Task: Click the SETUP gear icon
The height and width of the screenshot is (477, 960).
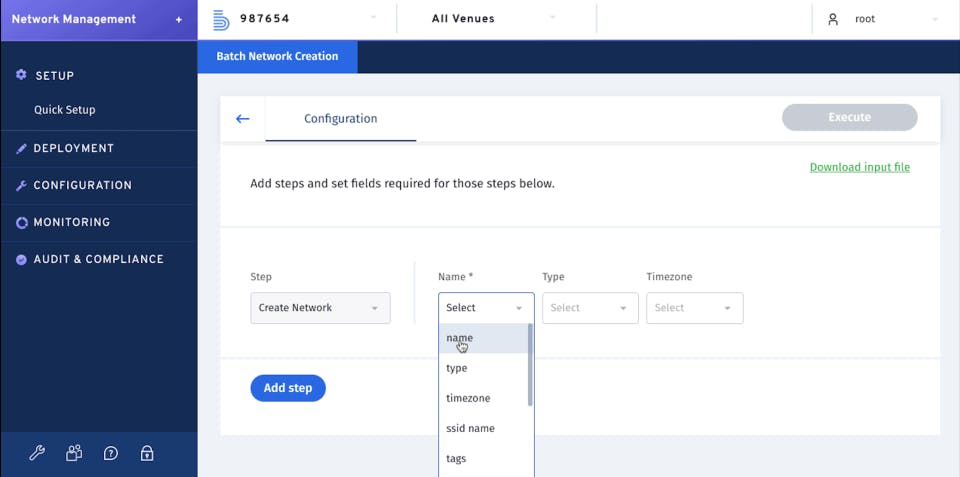Action: point(21,75)
